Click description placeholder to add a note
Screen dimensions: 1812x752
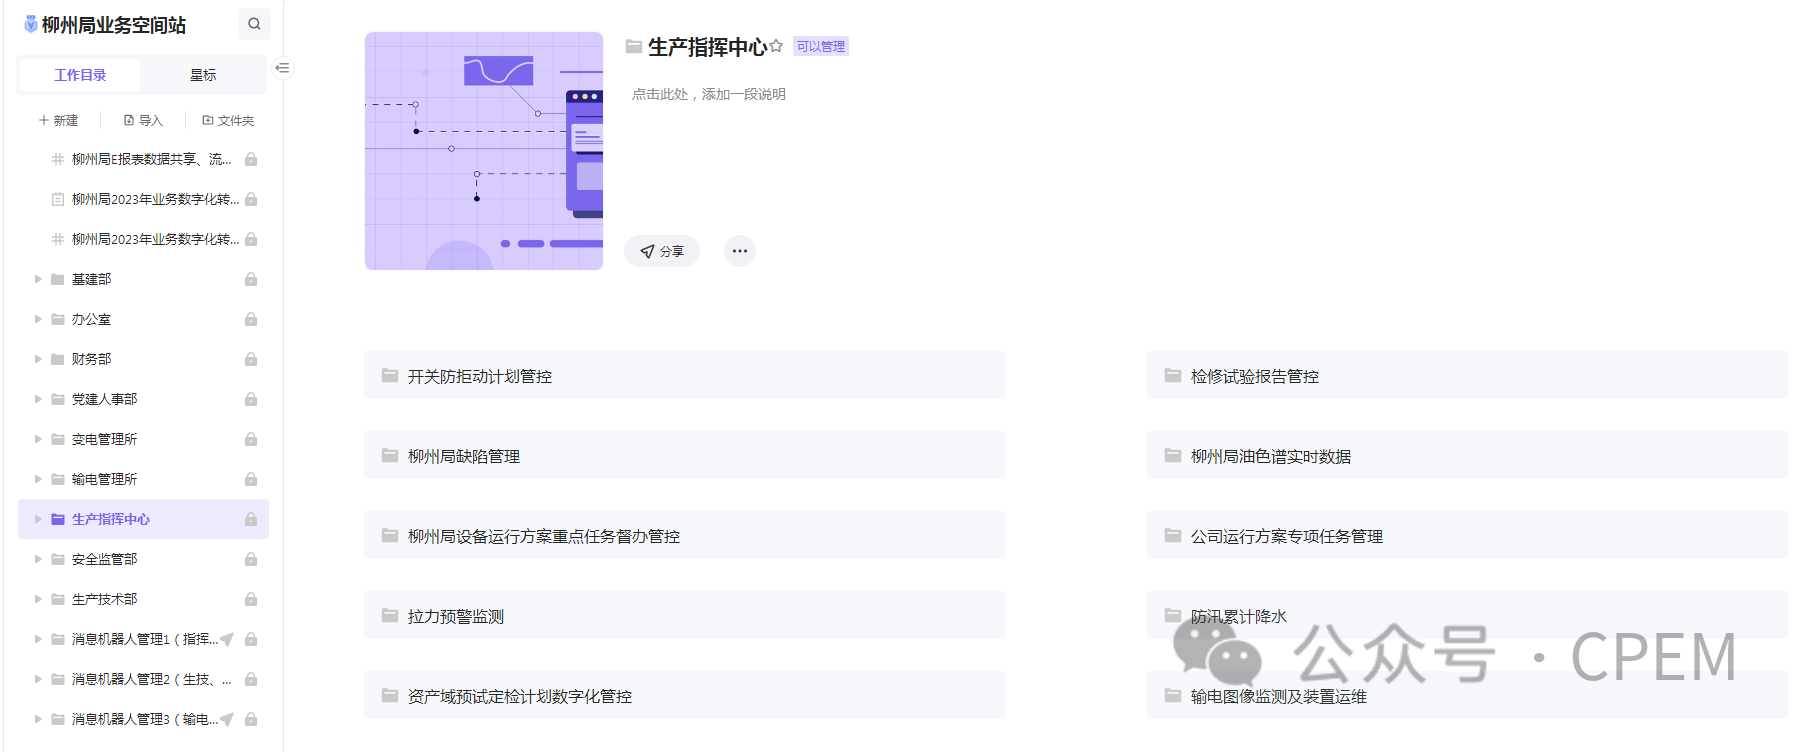pos(708,94)
